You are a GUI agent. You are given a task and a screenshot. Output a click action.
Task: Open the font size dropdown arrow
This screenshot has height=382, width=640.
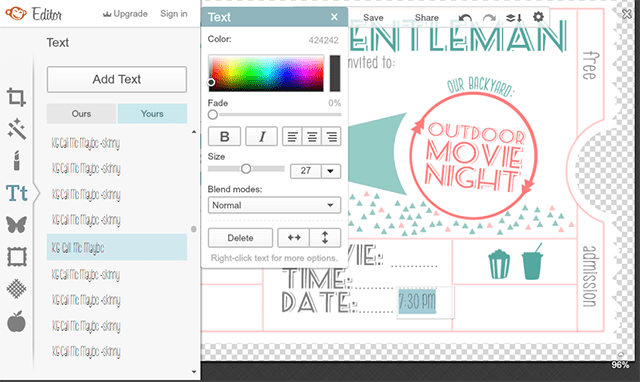coord(331,171)
